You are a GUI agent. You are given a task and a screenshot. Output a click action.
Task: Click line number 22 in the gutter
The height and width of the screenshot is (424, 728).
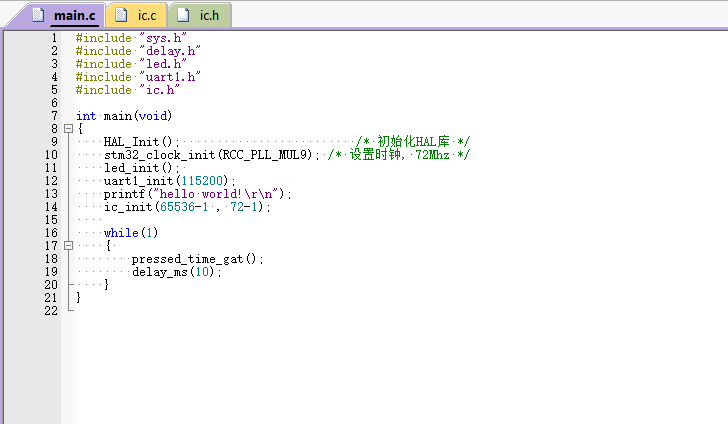pyautogui.click(x=51, y=311)
